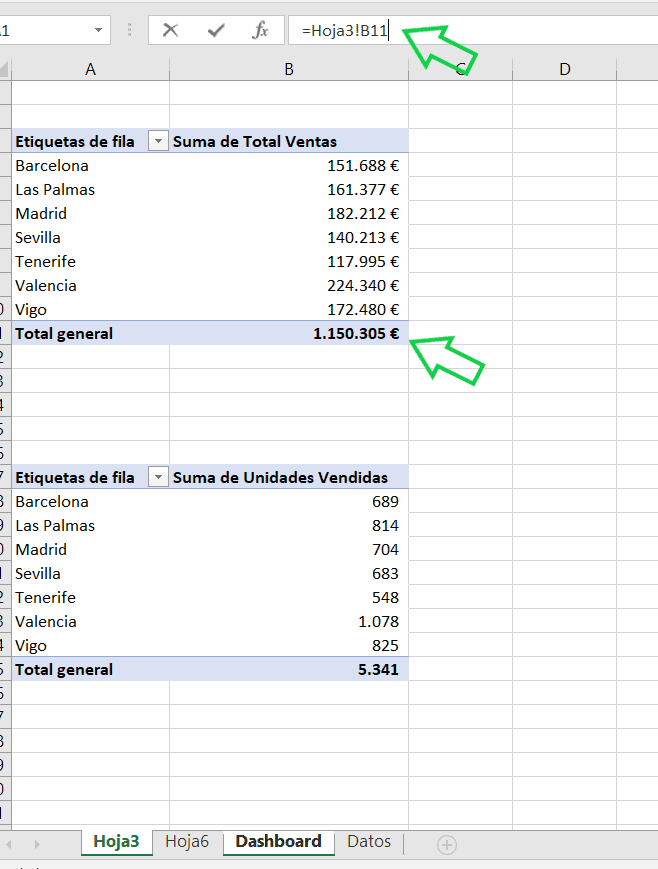Select Las Palmas units cell 814

[289, 525]
